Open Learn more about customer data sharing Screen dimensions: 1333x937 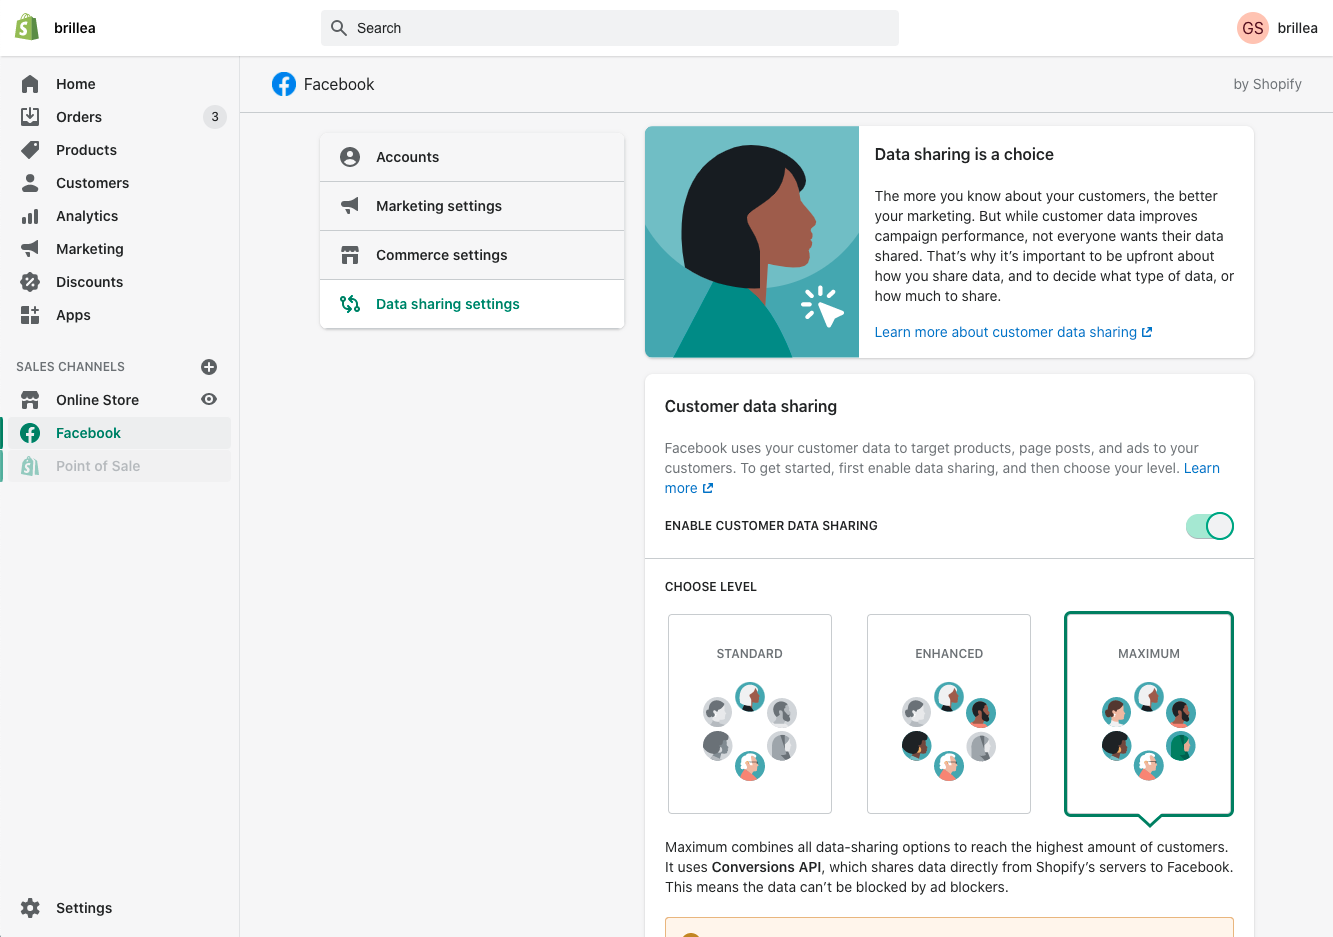pos(1013,332)
